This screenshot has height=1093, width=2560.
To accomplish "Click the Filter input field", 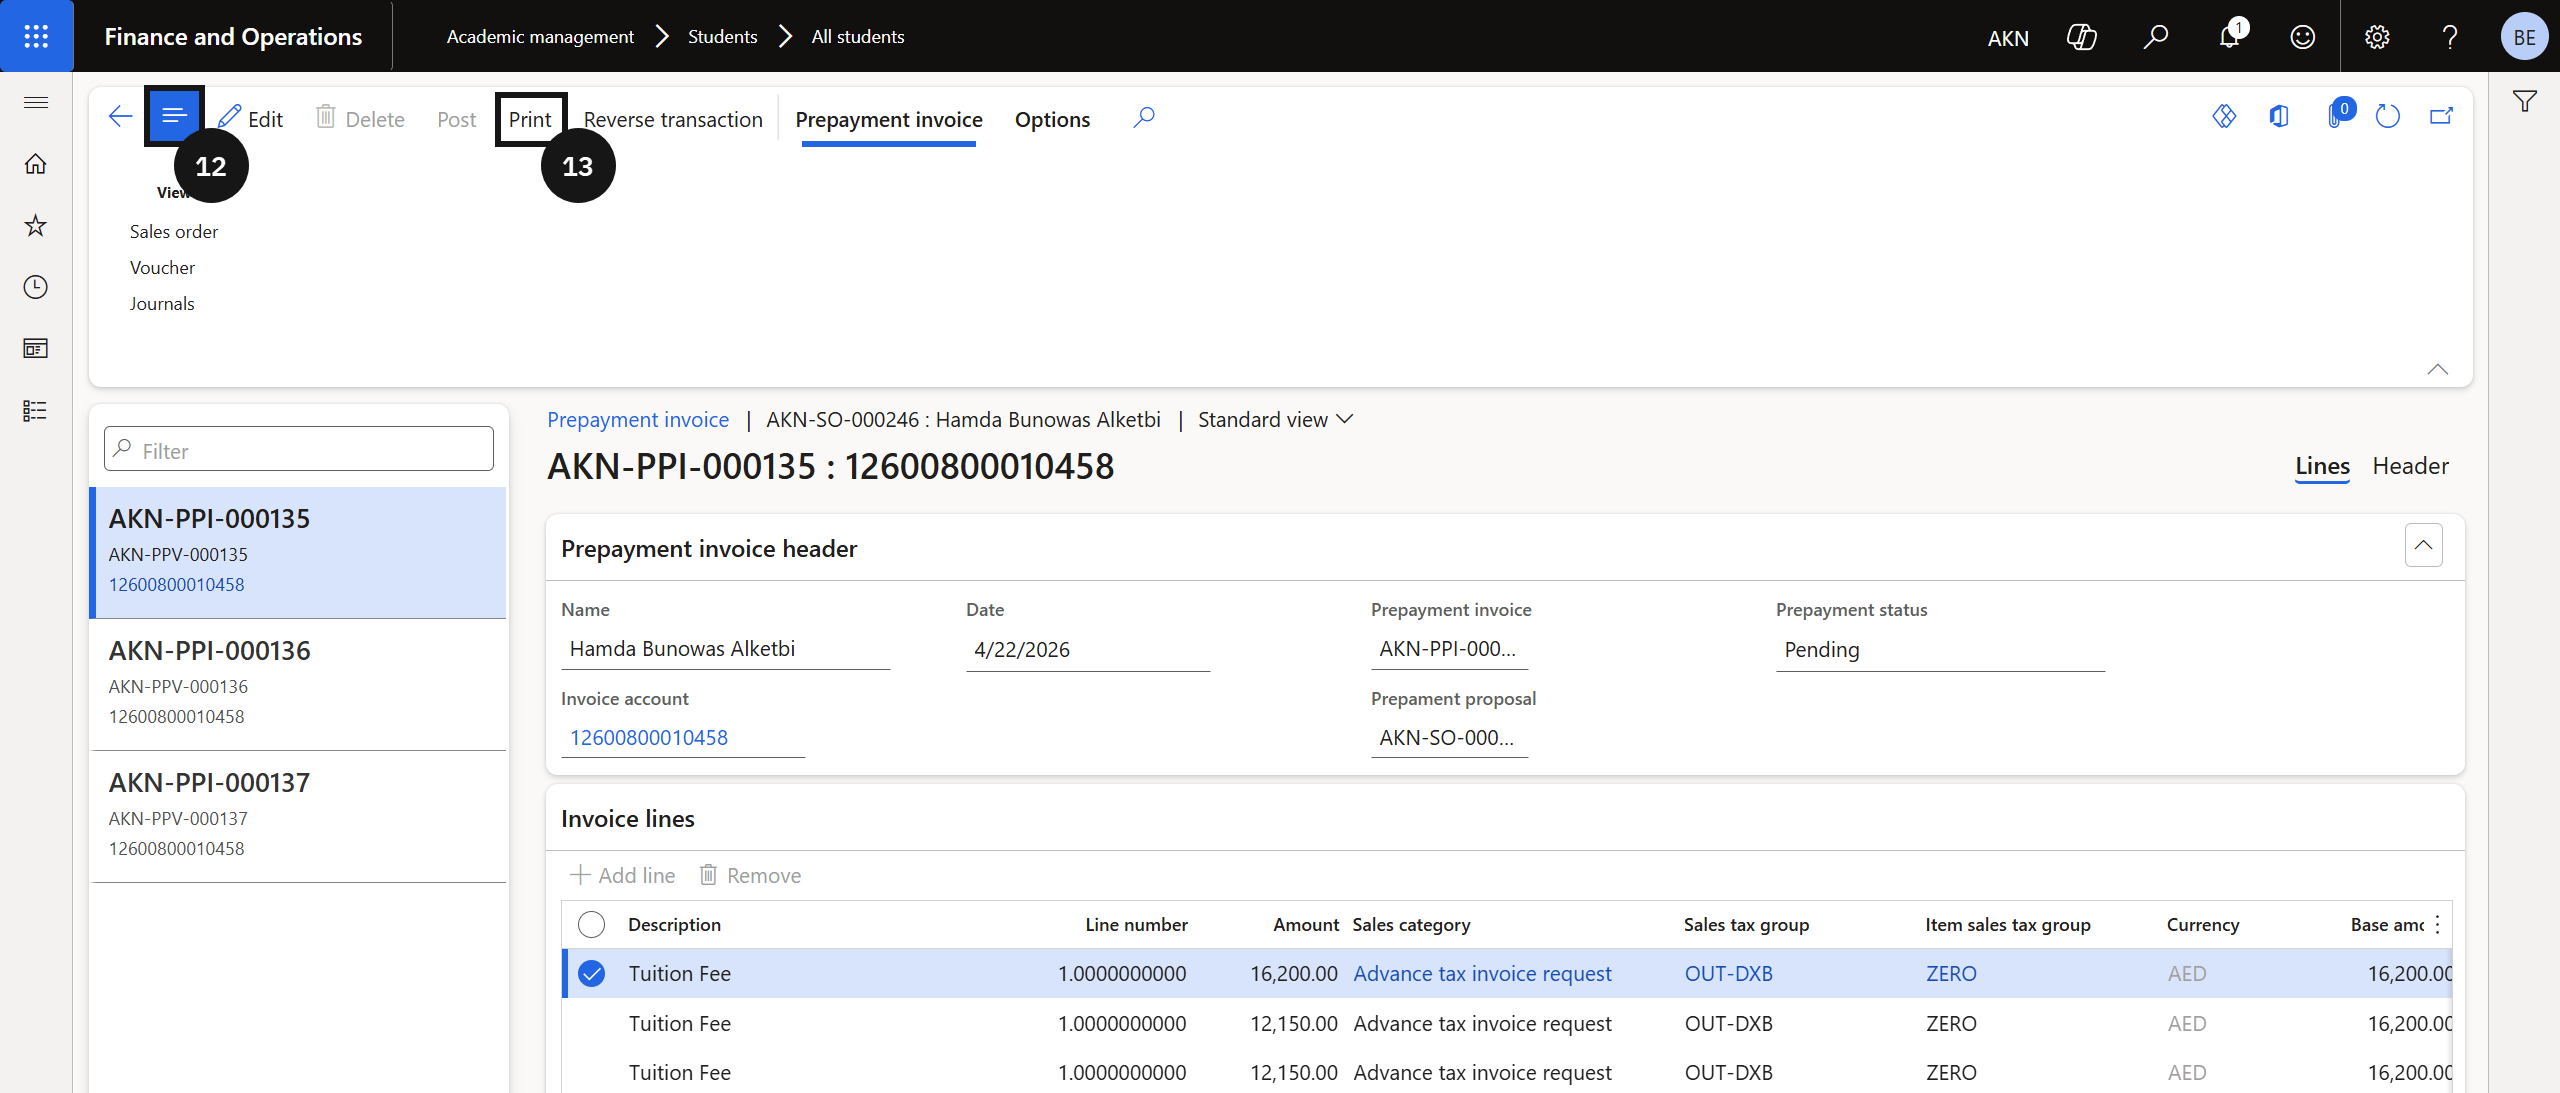I will pos(299,450).
